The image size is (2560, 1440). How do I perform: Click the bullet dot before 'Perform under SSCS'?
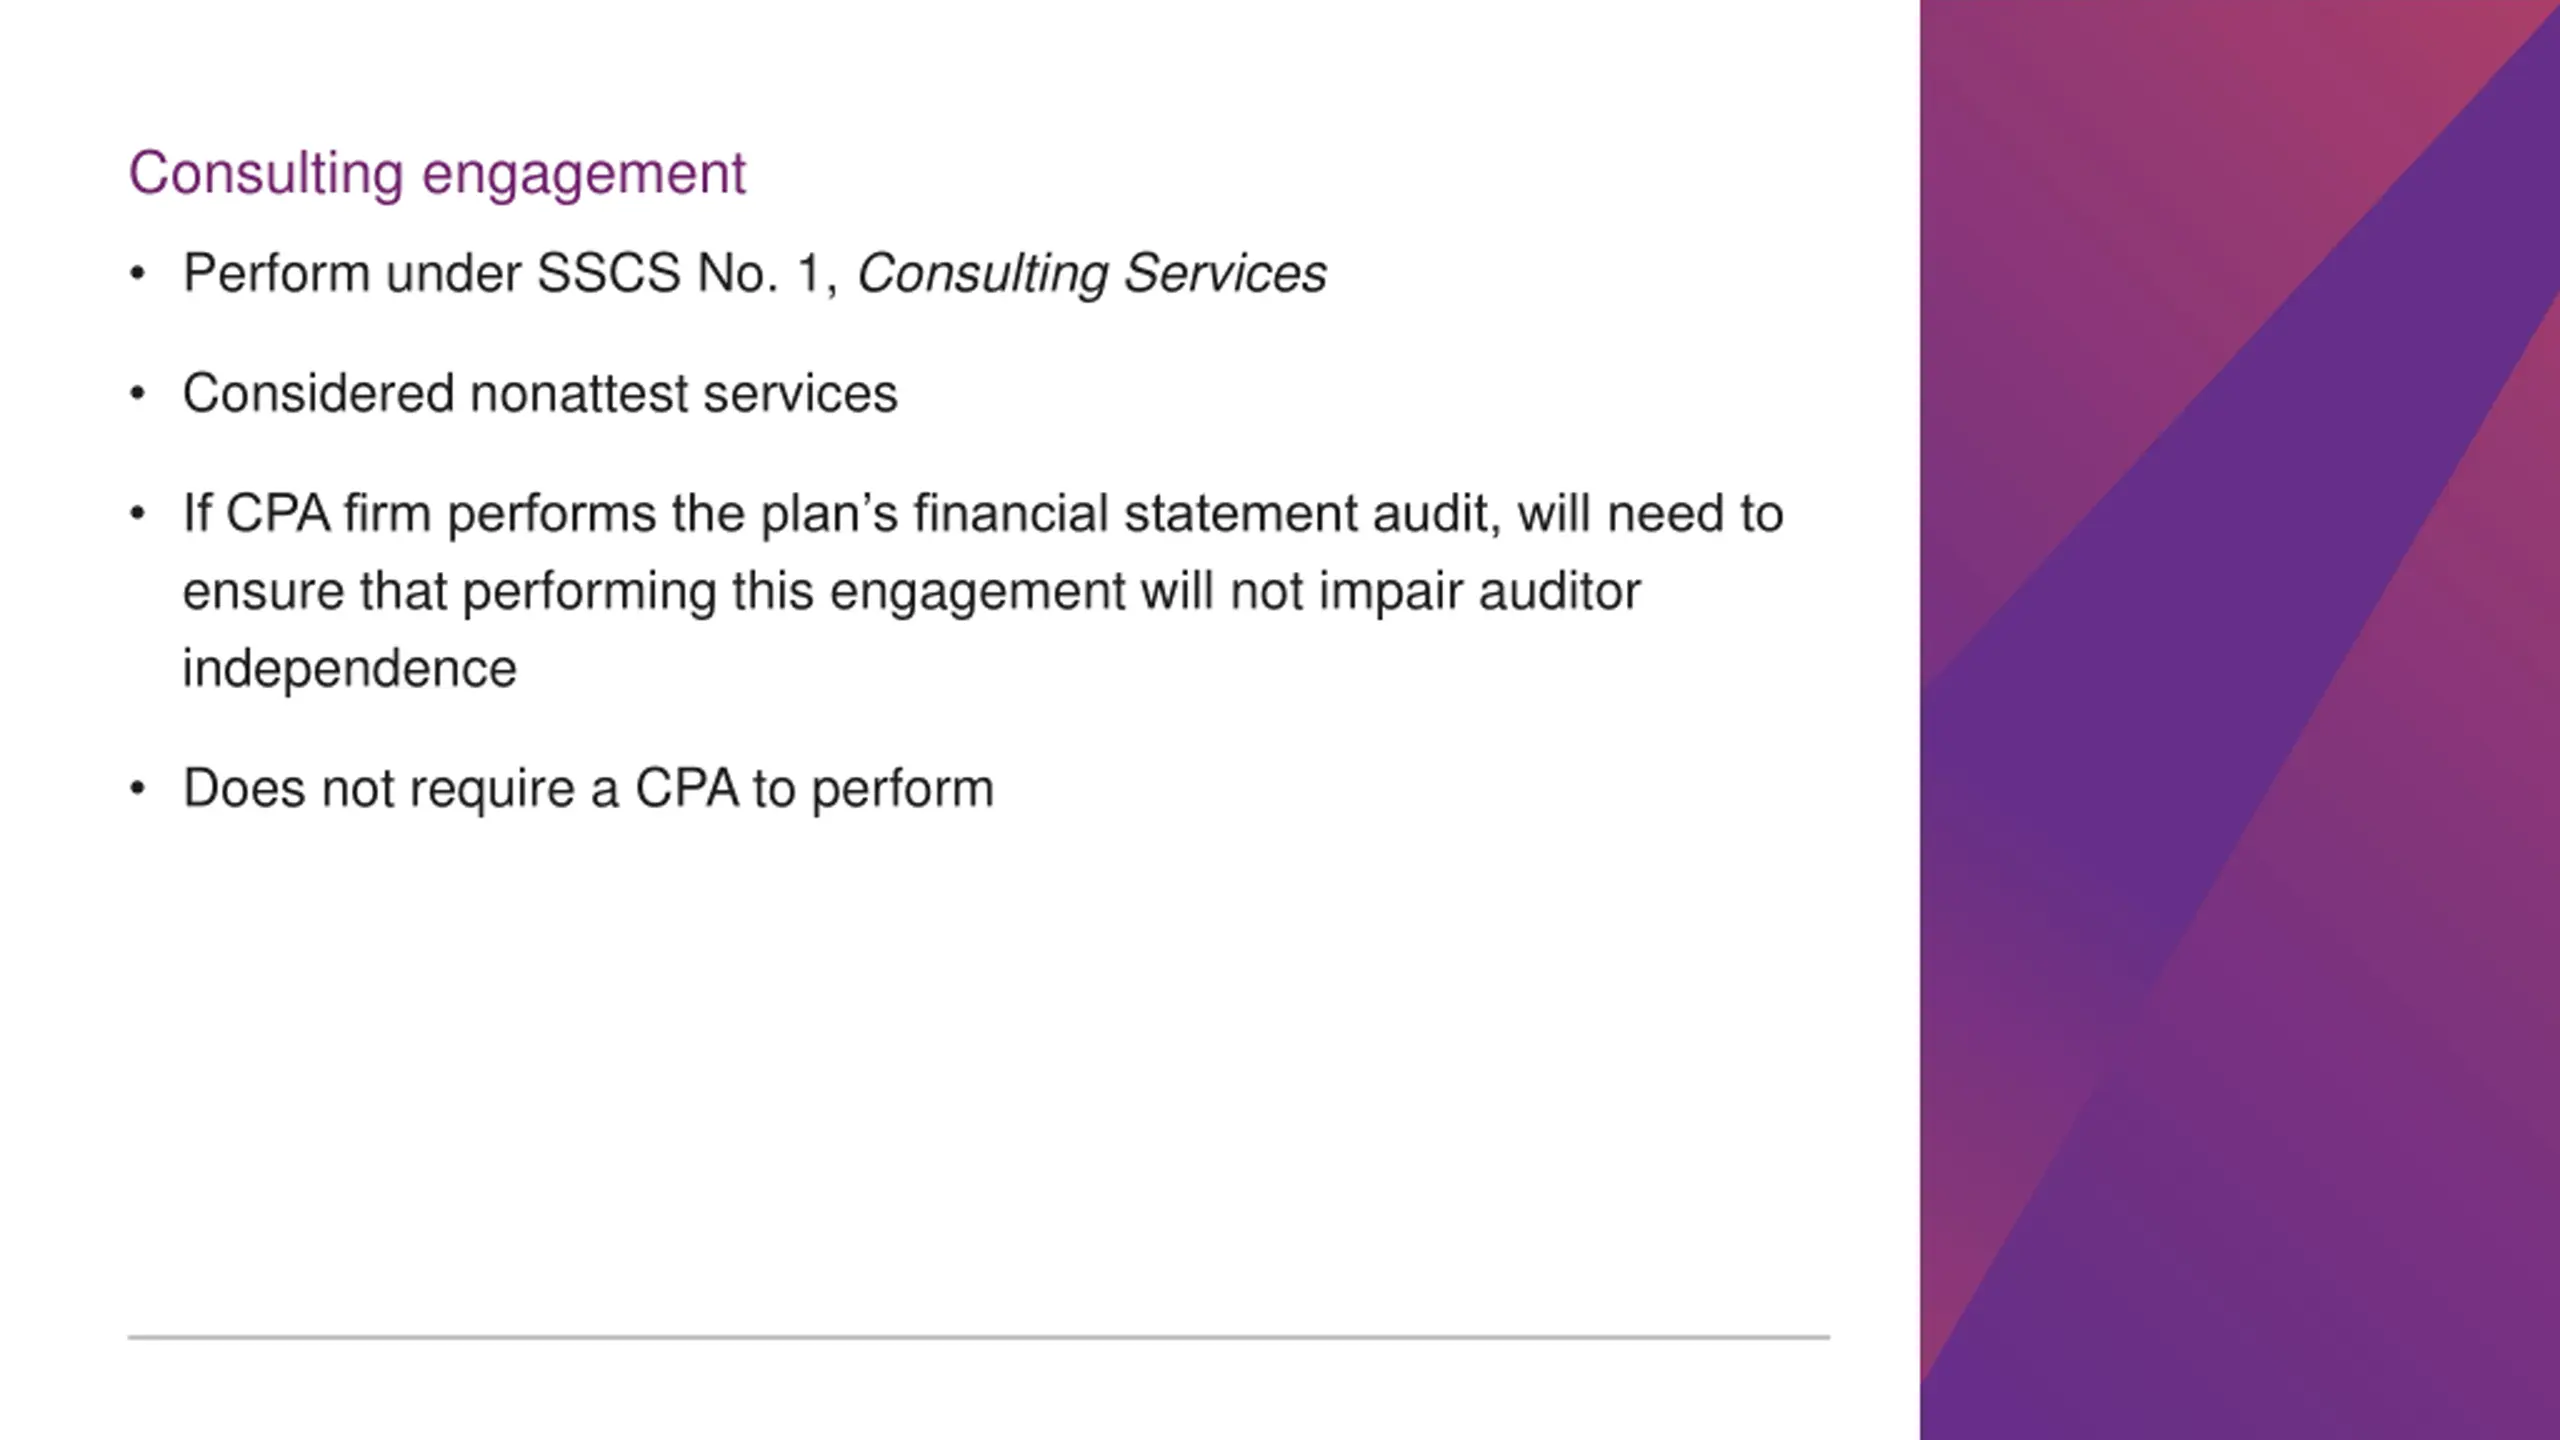pos(138,274)
